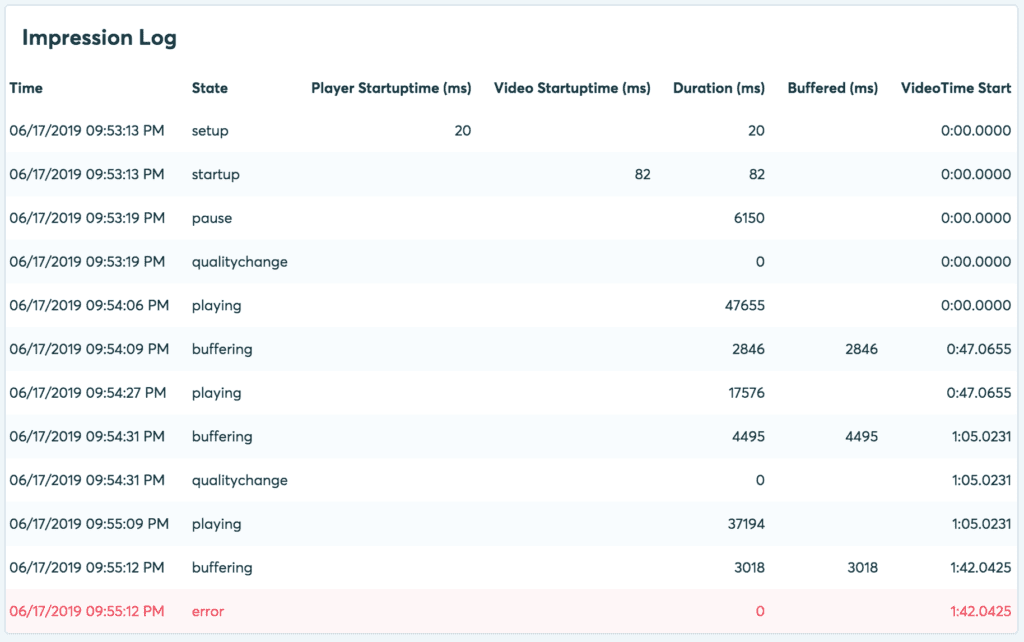The width and height of the screenshot is (1024, 642).
Task: Select the red error row
Action: (x=512, y=611)
